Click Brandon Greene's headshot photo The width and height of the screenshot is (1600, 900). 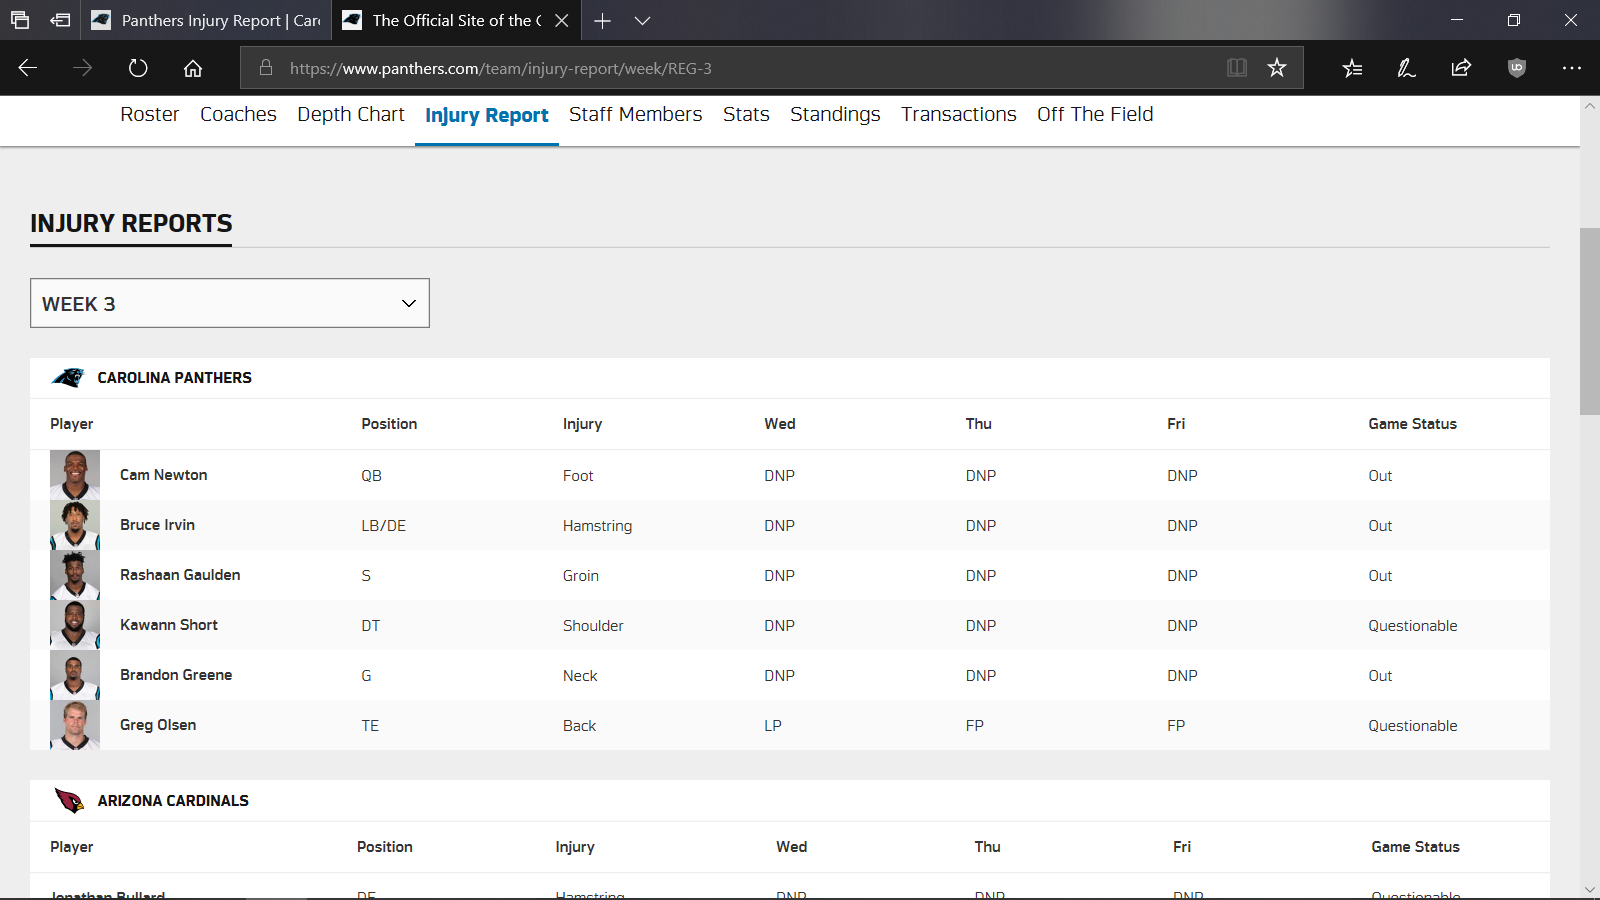(x=75, y=675)
